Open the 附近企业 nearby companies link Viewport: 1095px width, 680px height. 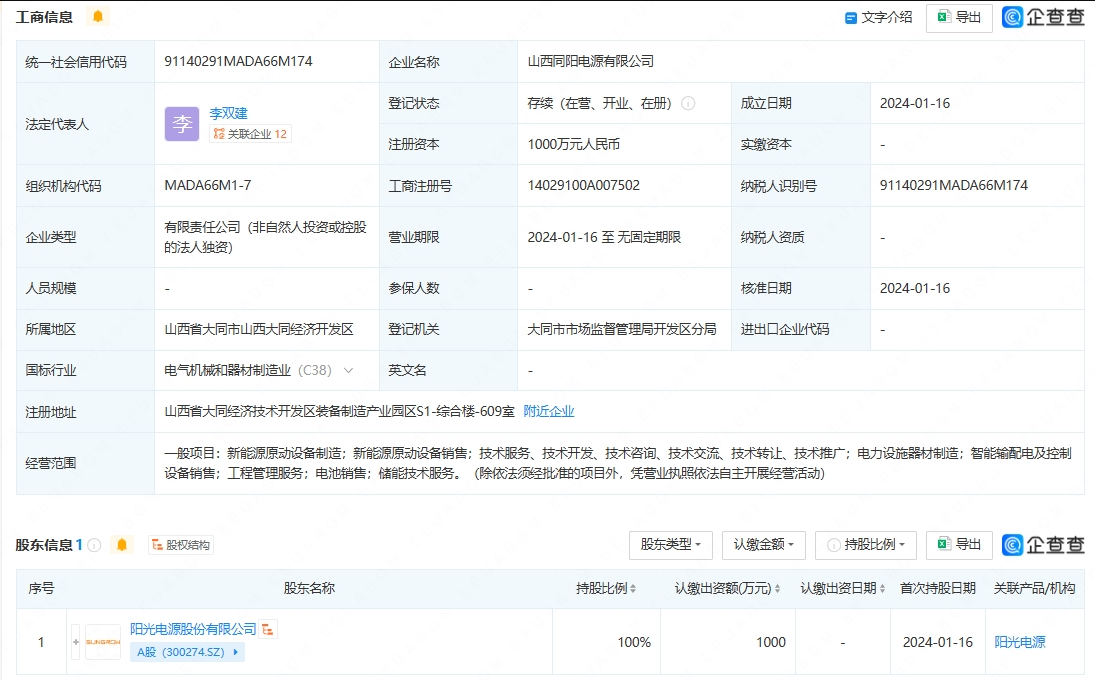point(549,411)
